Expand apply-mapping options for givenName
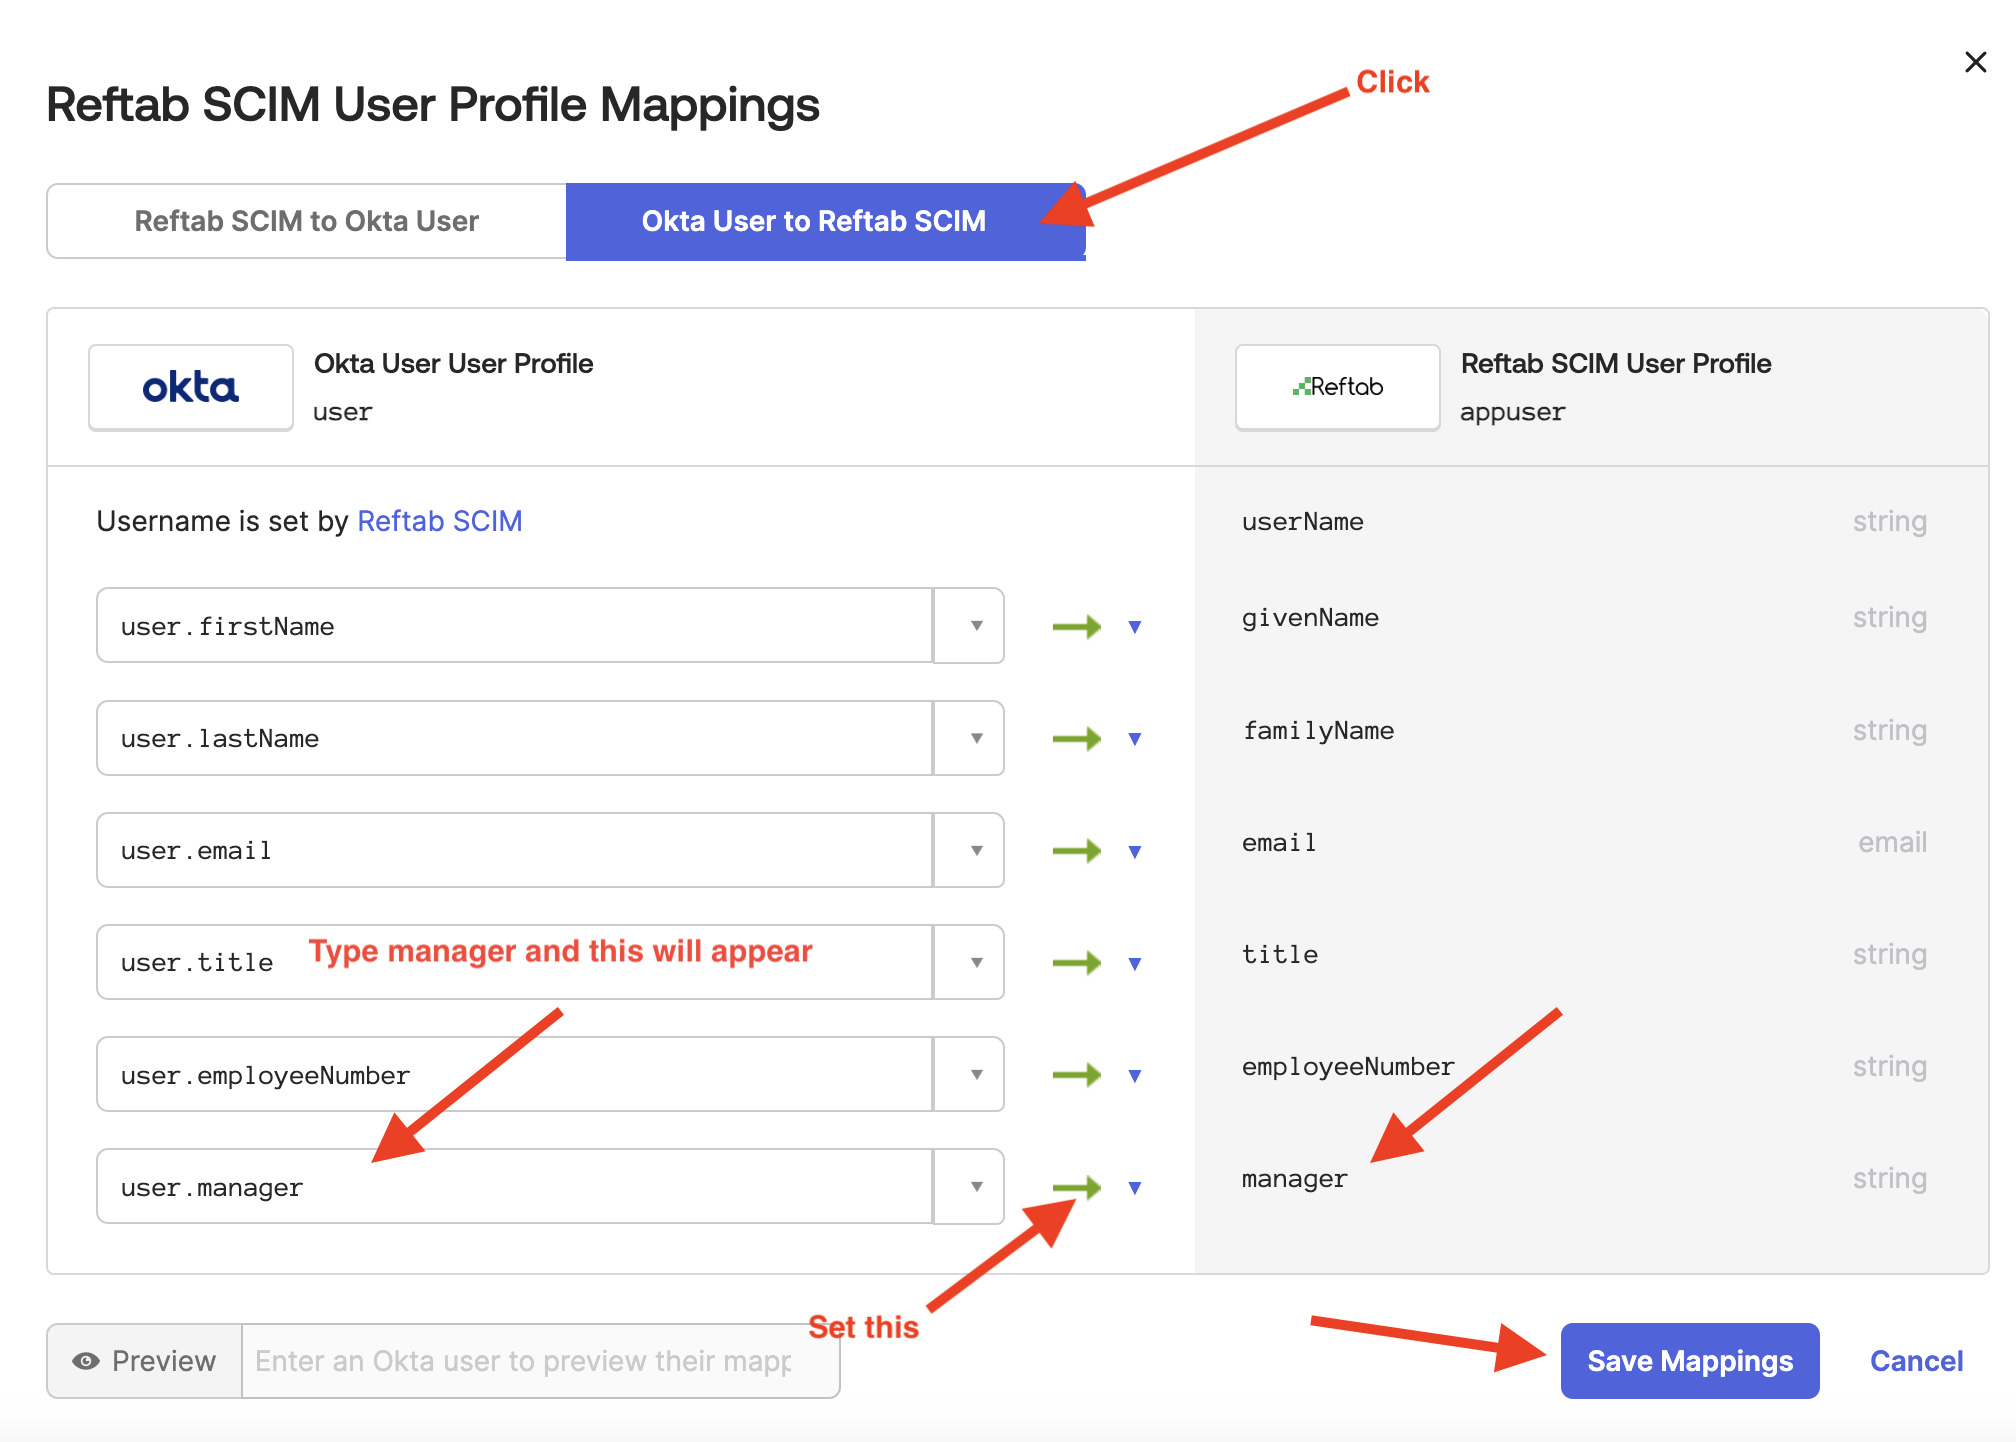2016x1442 pixels. coord(1135,627)
